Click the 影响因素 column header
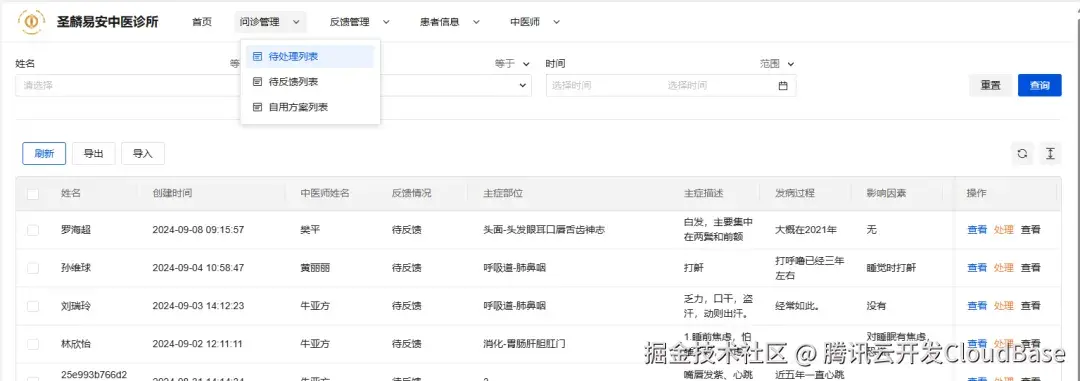 tap(886, 194)
